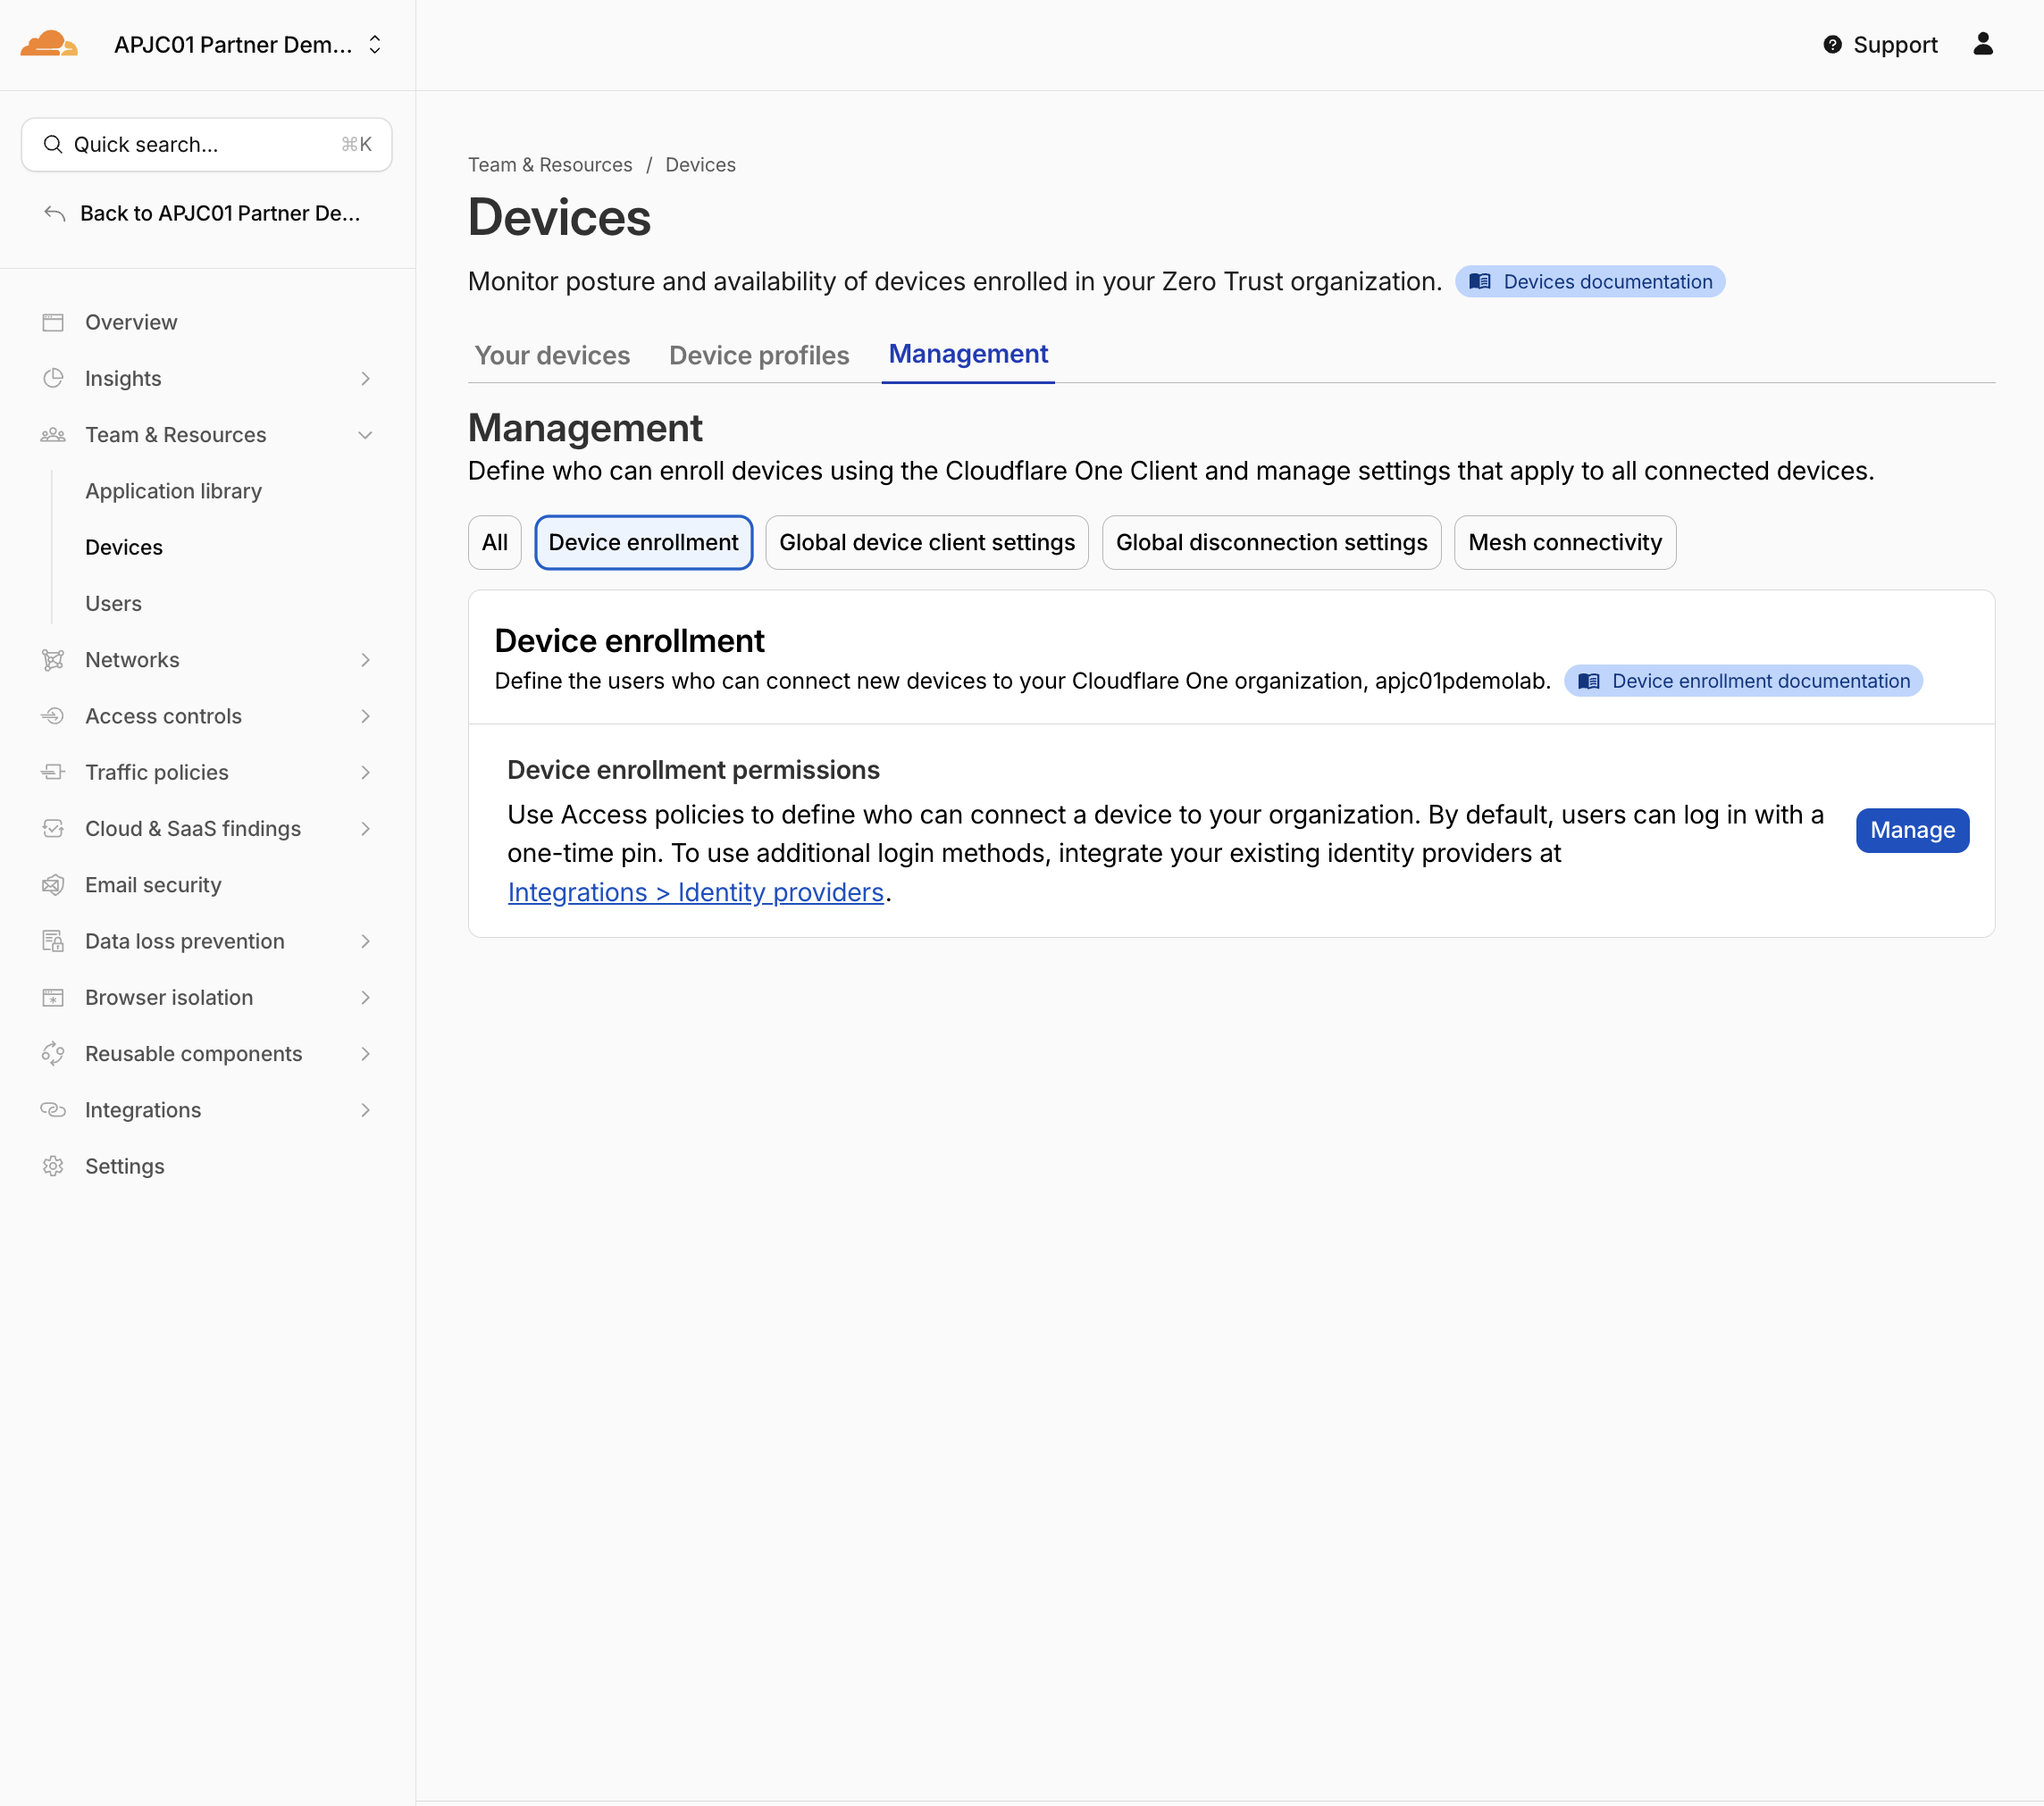Select Global disconnection settings filter

click(1271, 543)
